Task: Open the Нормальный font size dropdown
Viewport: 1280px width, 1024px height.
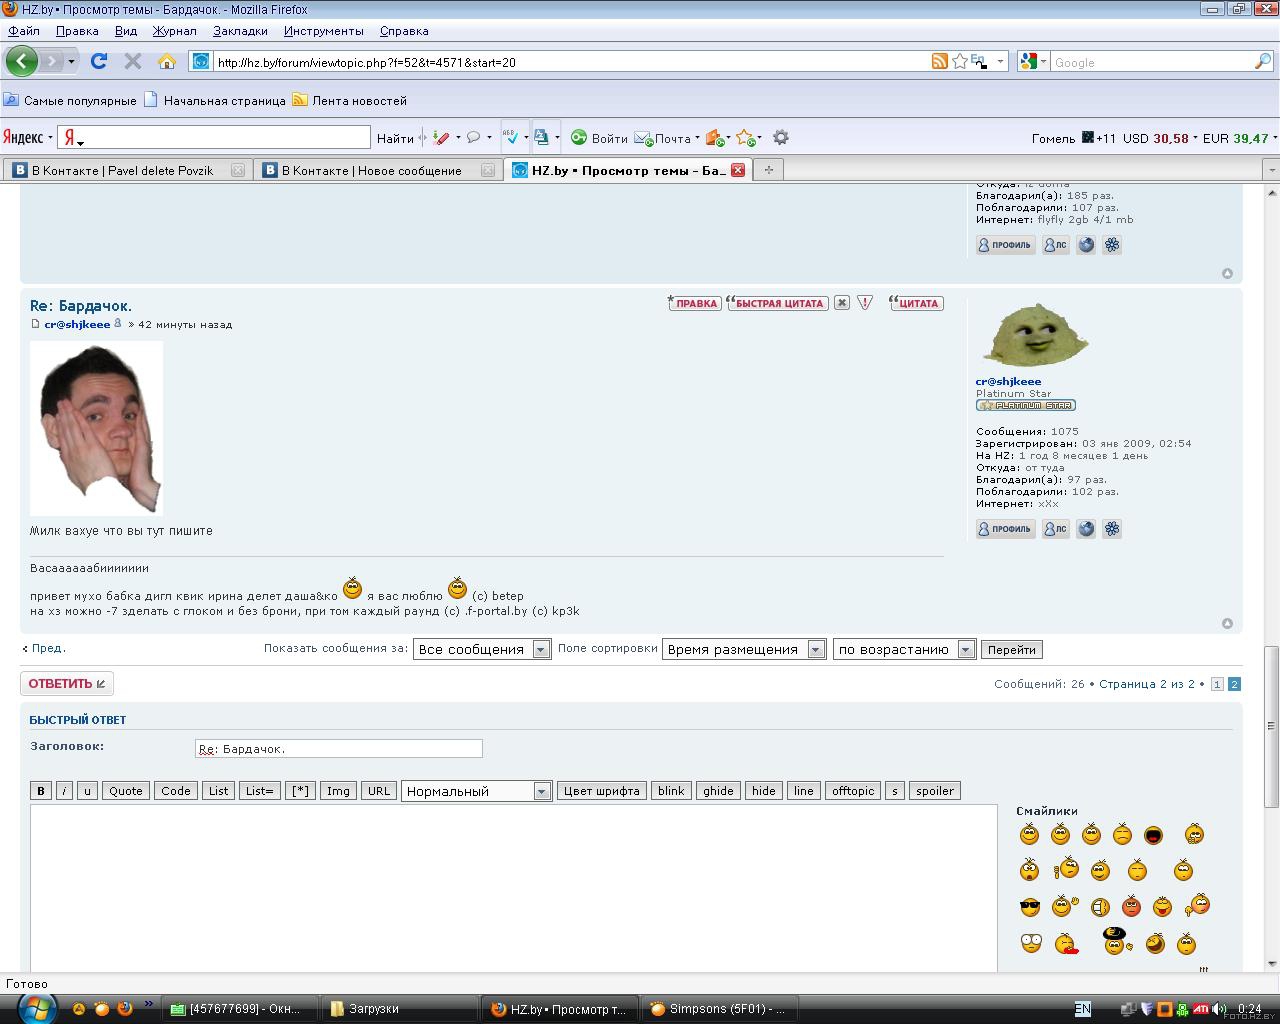Action: [476, 791]
